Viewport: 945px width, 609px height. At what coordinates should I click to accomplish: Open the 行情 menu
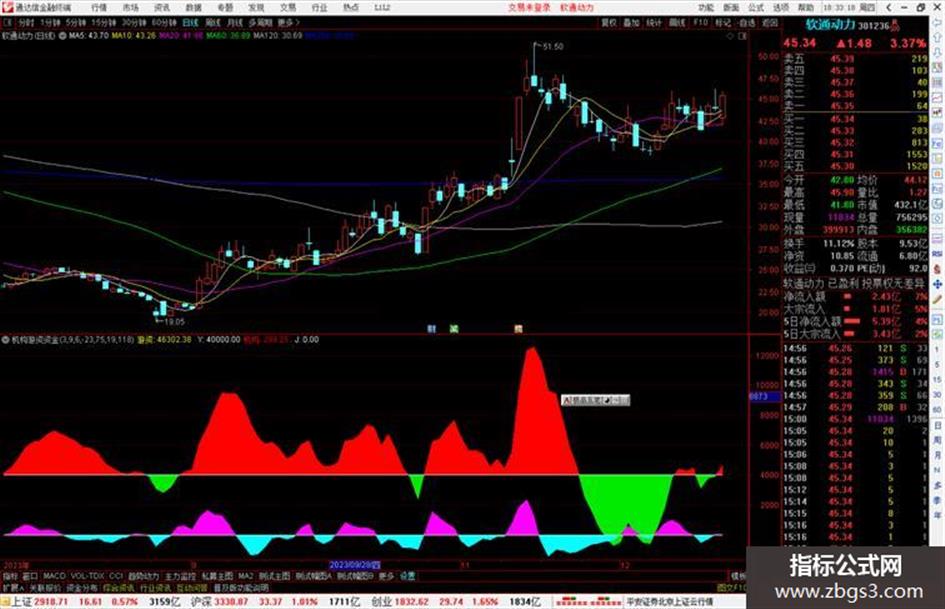pyautogui.click(x=99, y=8)
